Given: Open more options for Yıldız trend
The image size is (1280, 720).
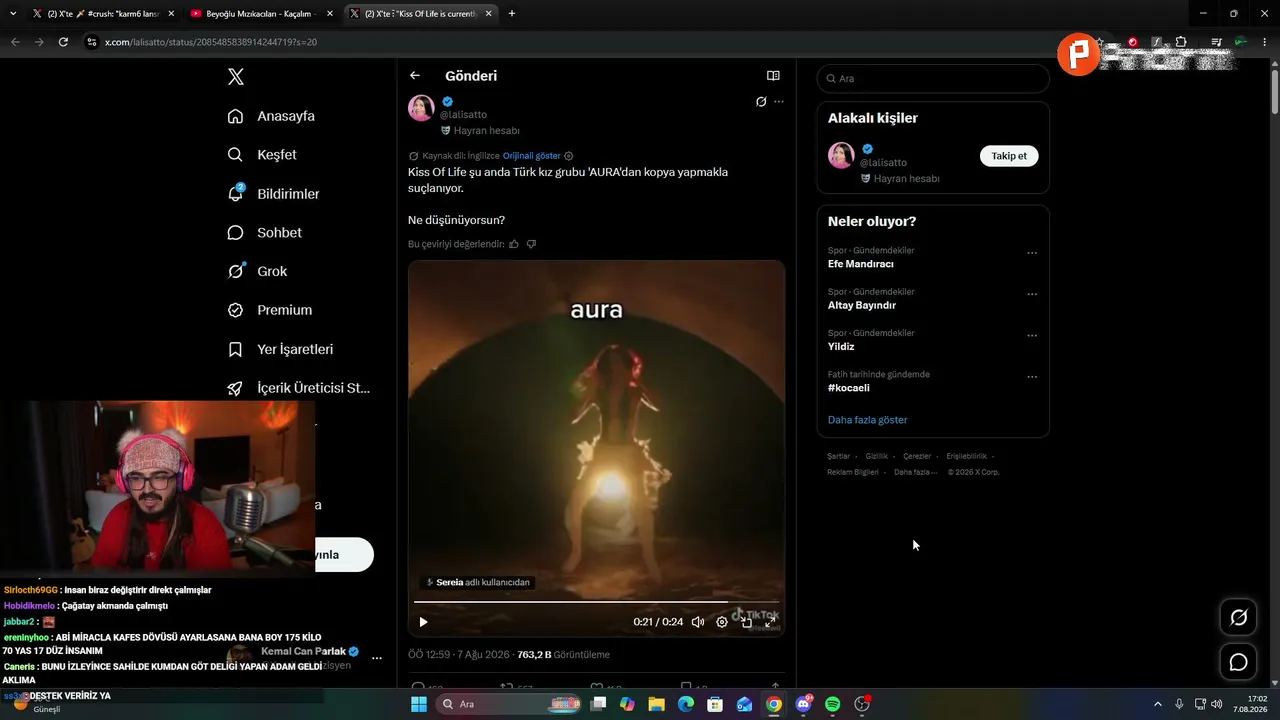Looking at the screenshot, I should [1032, 336].
